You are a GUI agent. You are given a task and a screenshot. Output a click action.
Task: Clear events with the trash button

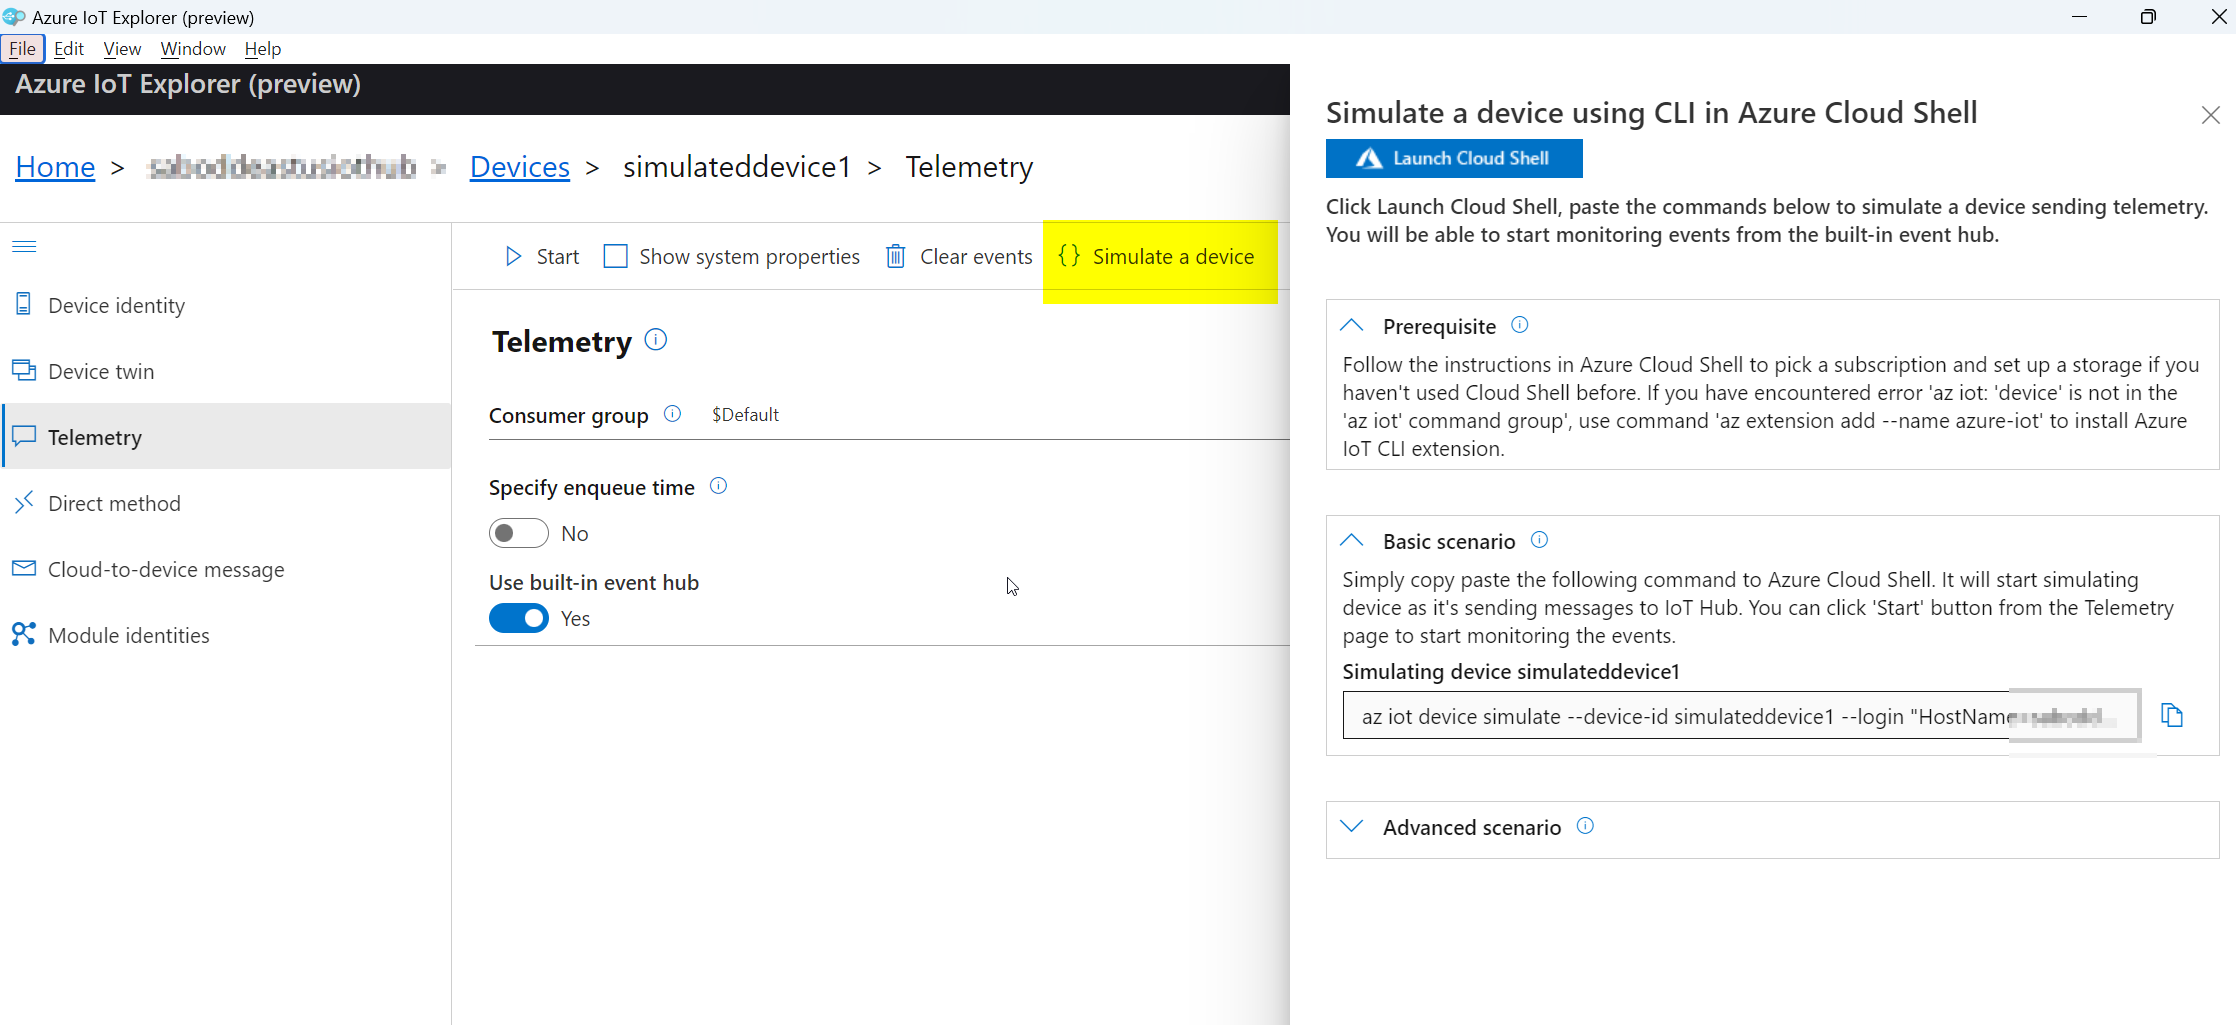pos(958,257)
